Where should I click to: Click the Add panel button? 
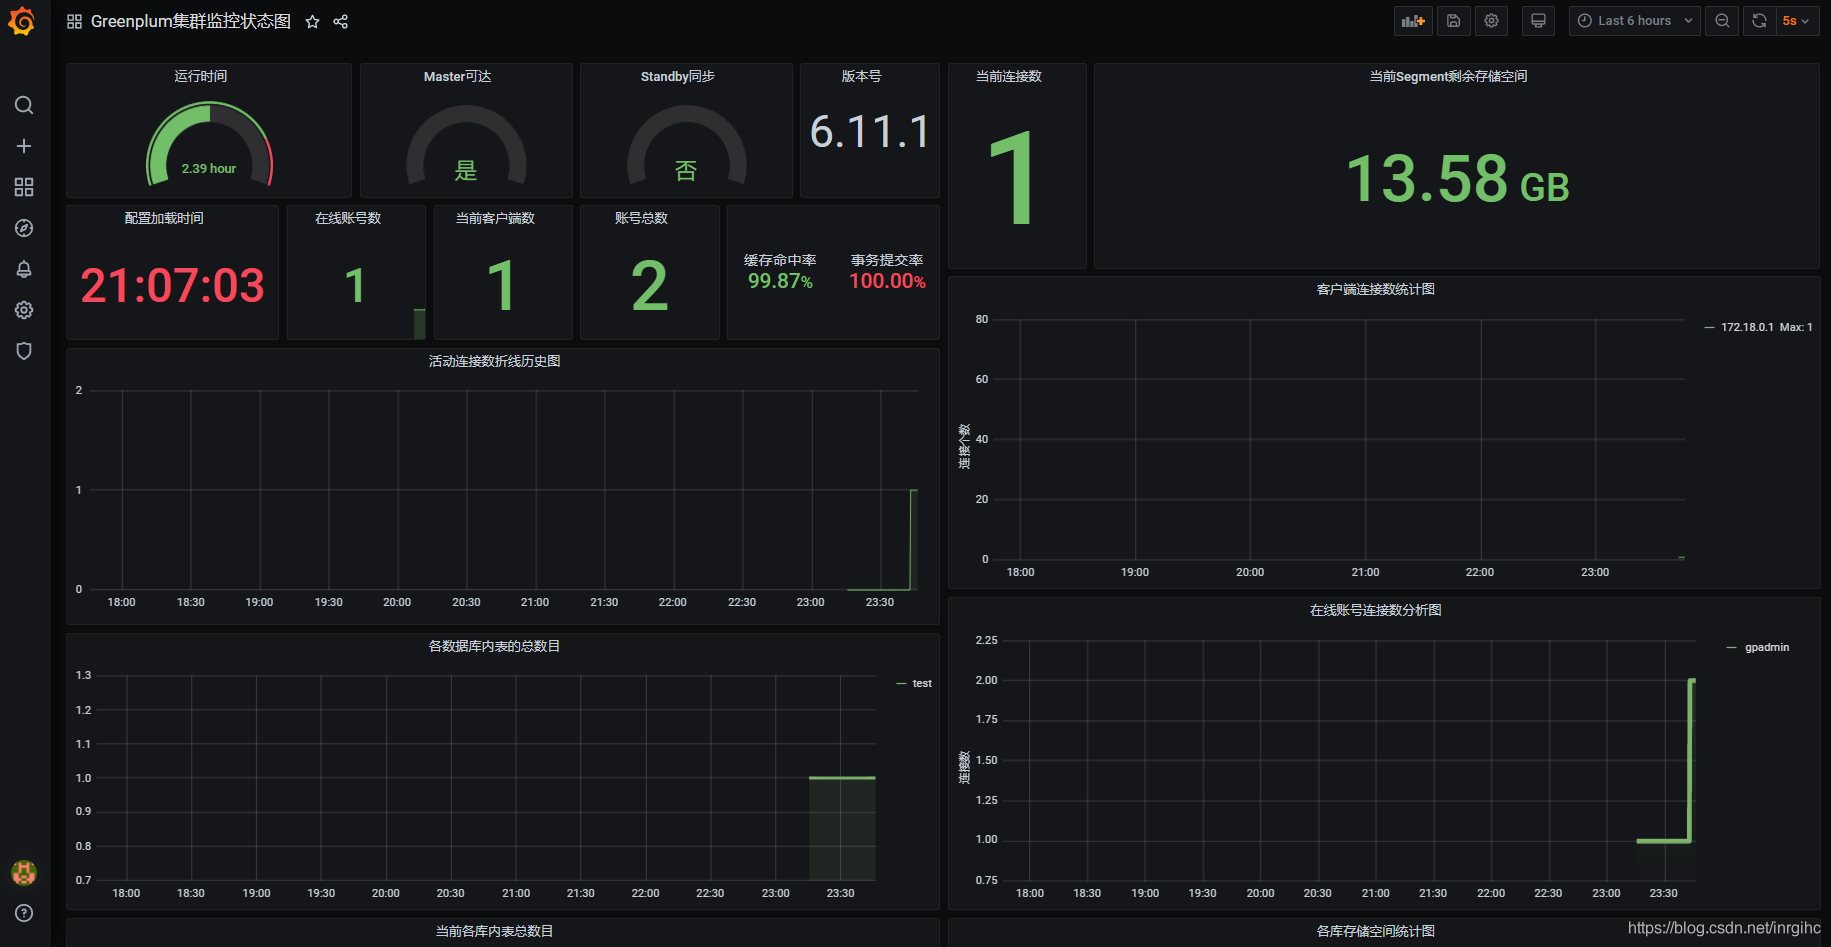(1413, 21)
